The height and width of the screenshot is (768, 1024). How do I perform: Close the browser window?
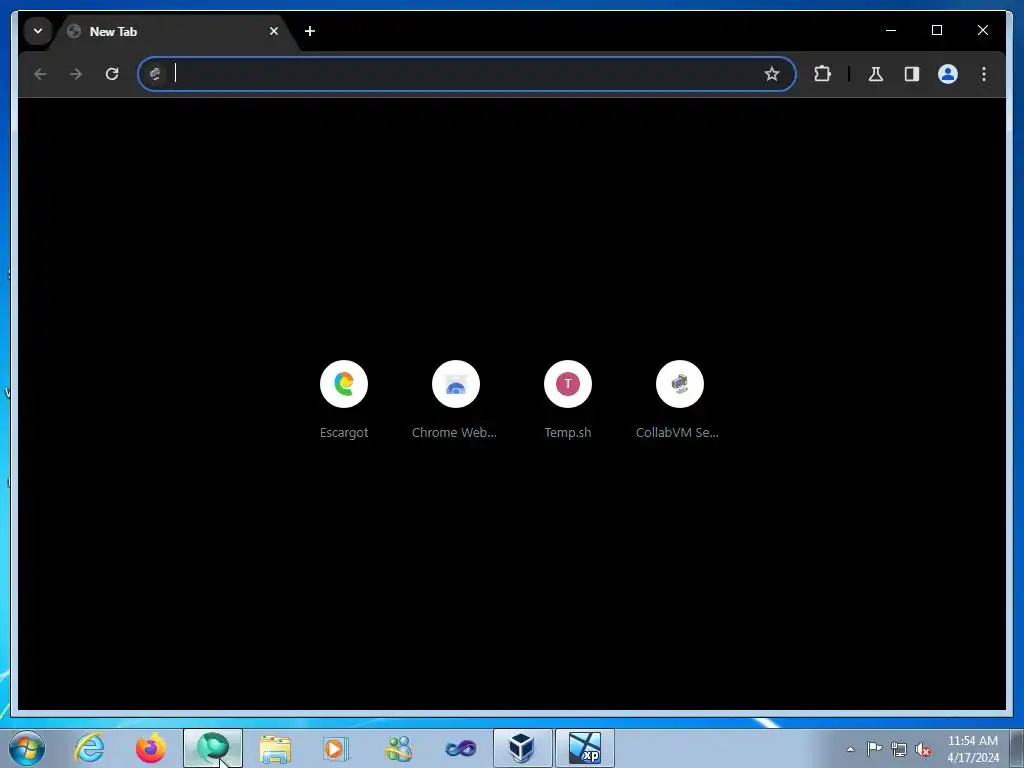pyautogui.click(x=982, y=30)
